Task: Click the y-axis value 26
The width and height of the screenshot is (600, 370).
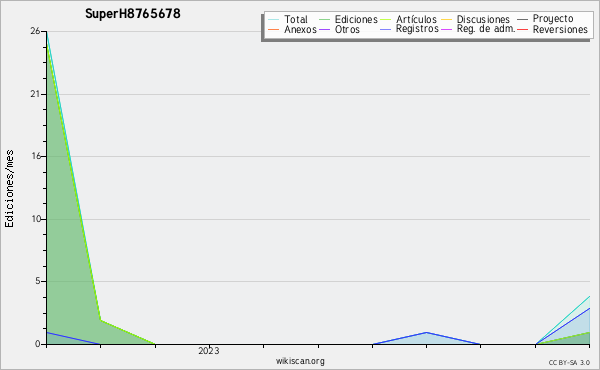Action: tap(35, 31)
